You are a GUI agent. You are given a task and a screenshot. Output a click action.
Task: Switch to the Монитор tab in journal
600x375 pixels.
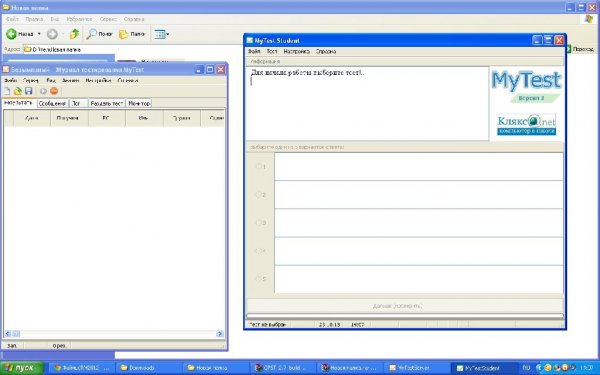pos(139,103)
